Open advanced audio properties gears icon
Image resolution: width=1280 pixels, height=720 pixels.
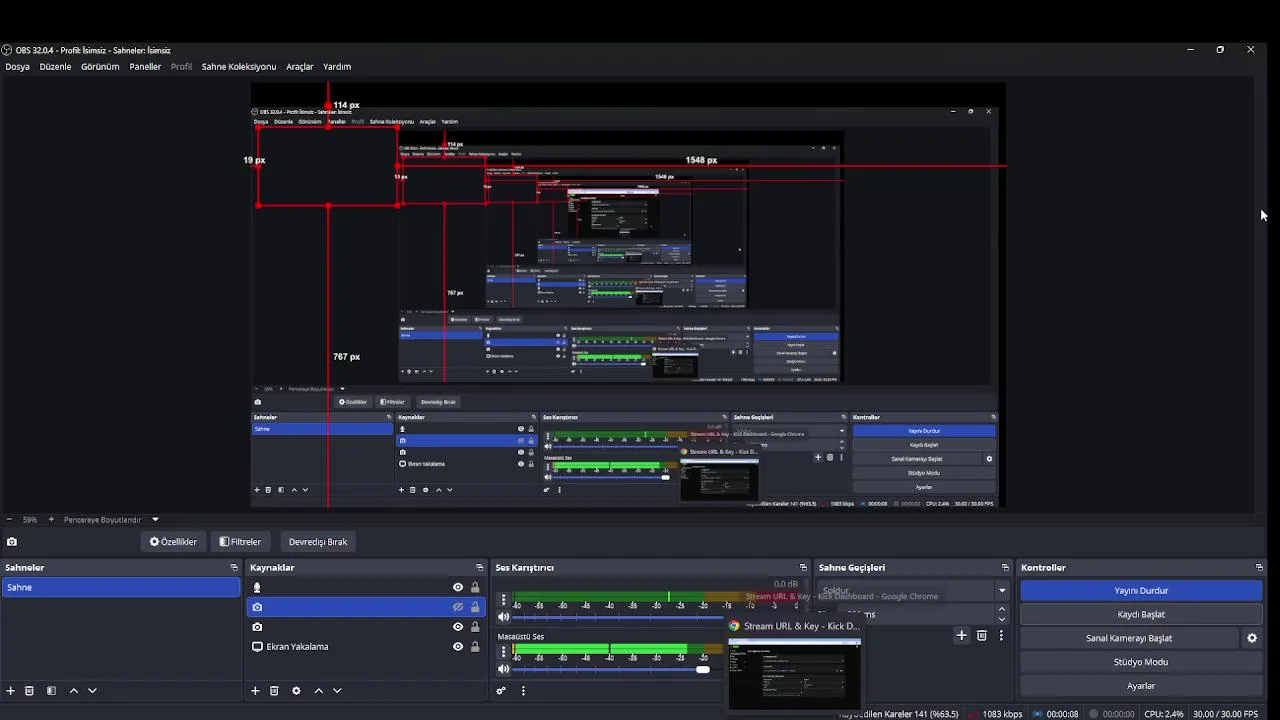pyautogui.click(x=501, y=691)
